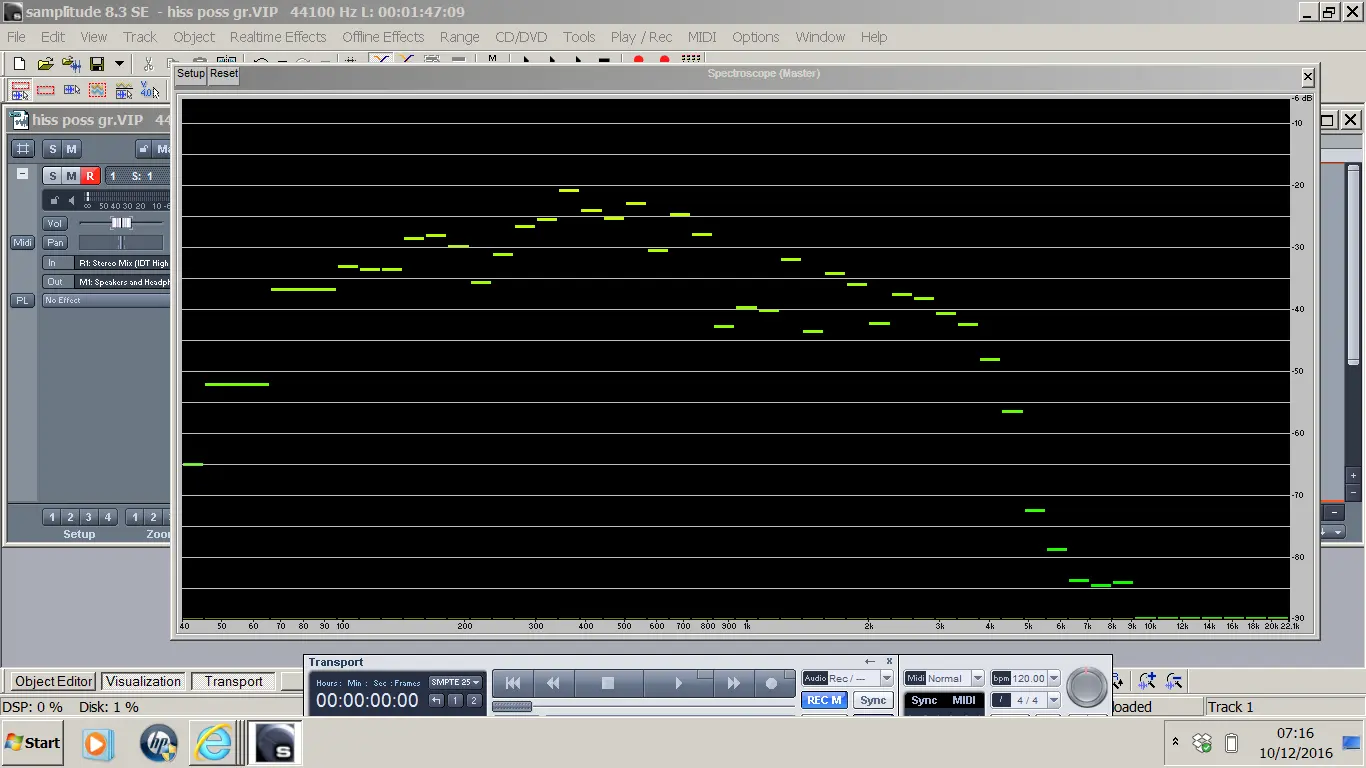
Task: Click the grid button in track header
Action: (x=23, y=149)
